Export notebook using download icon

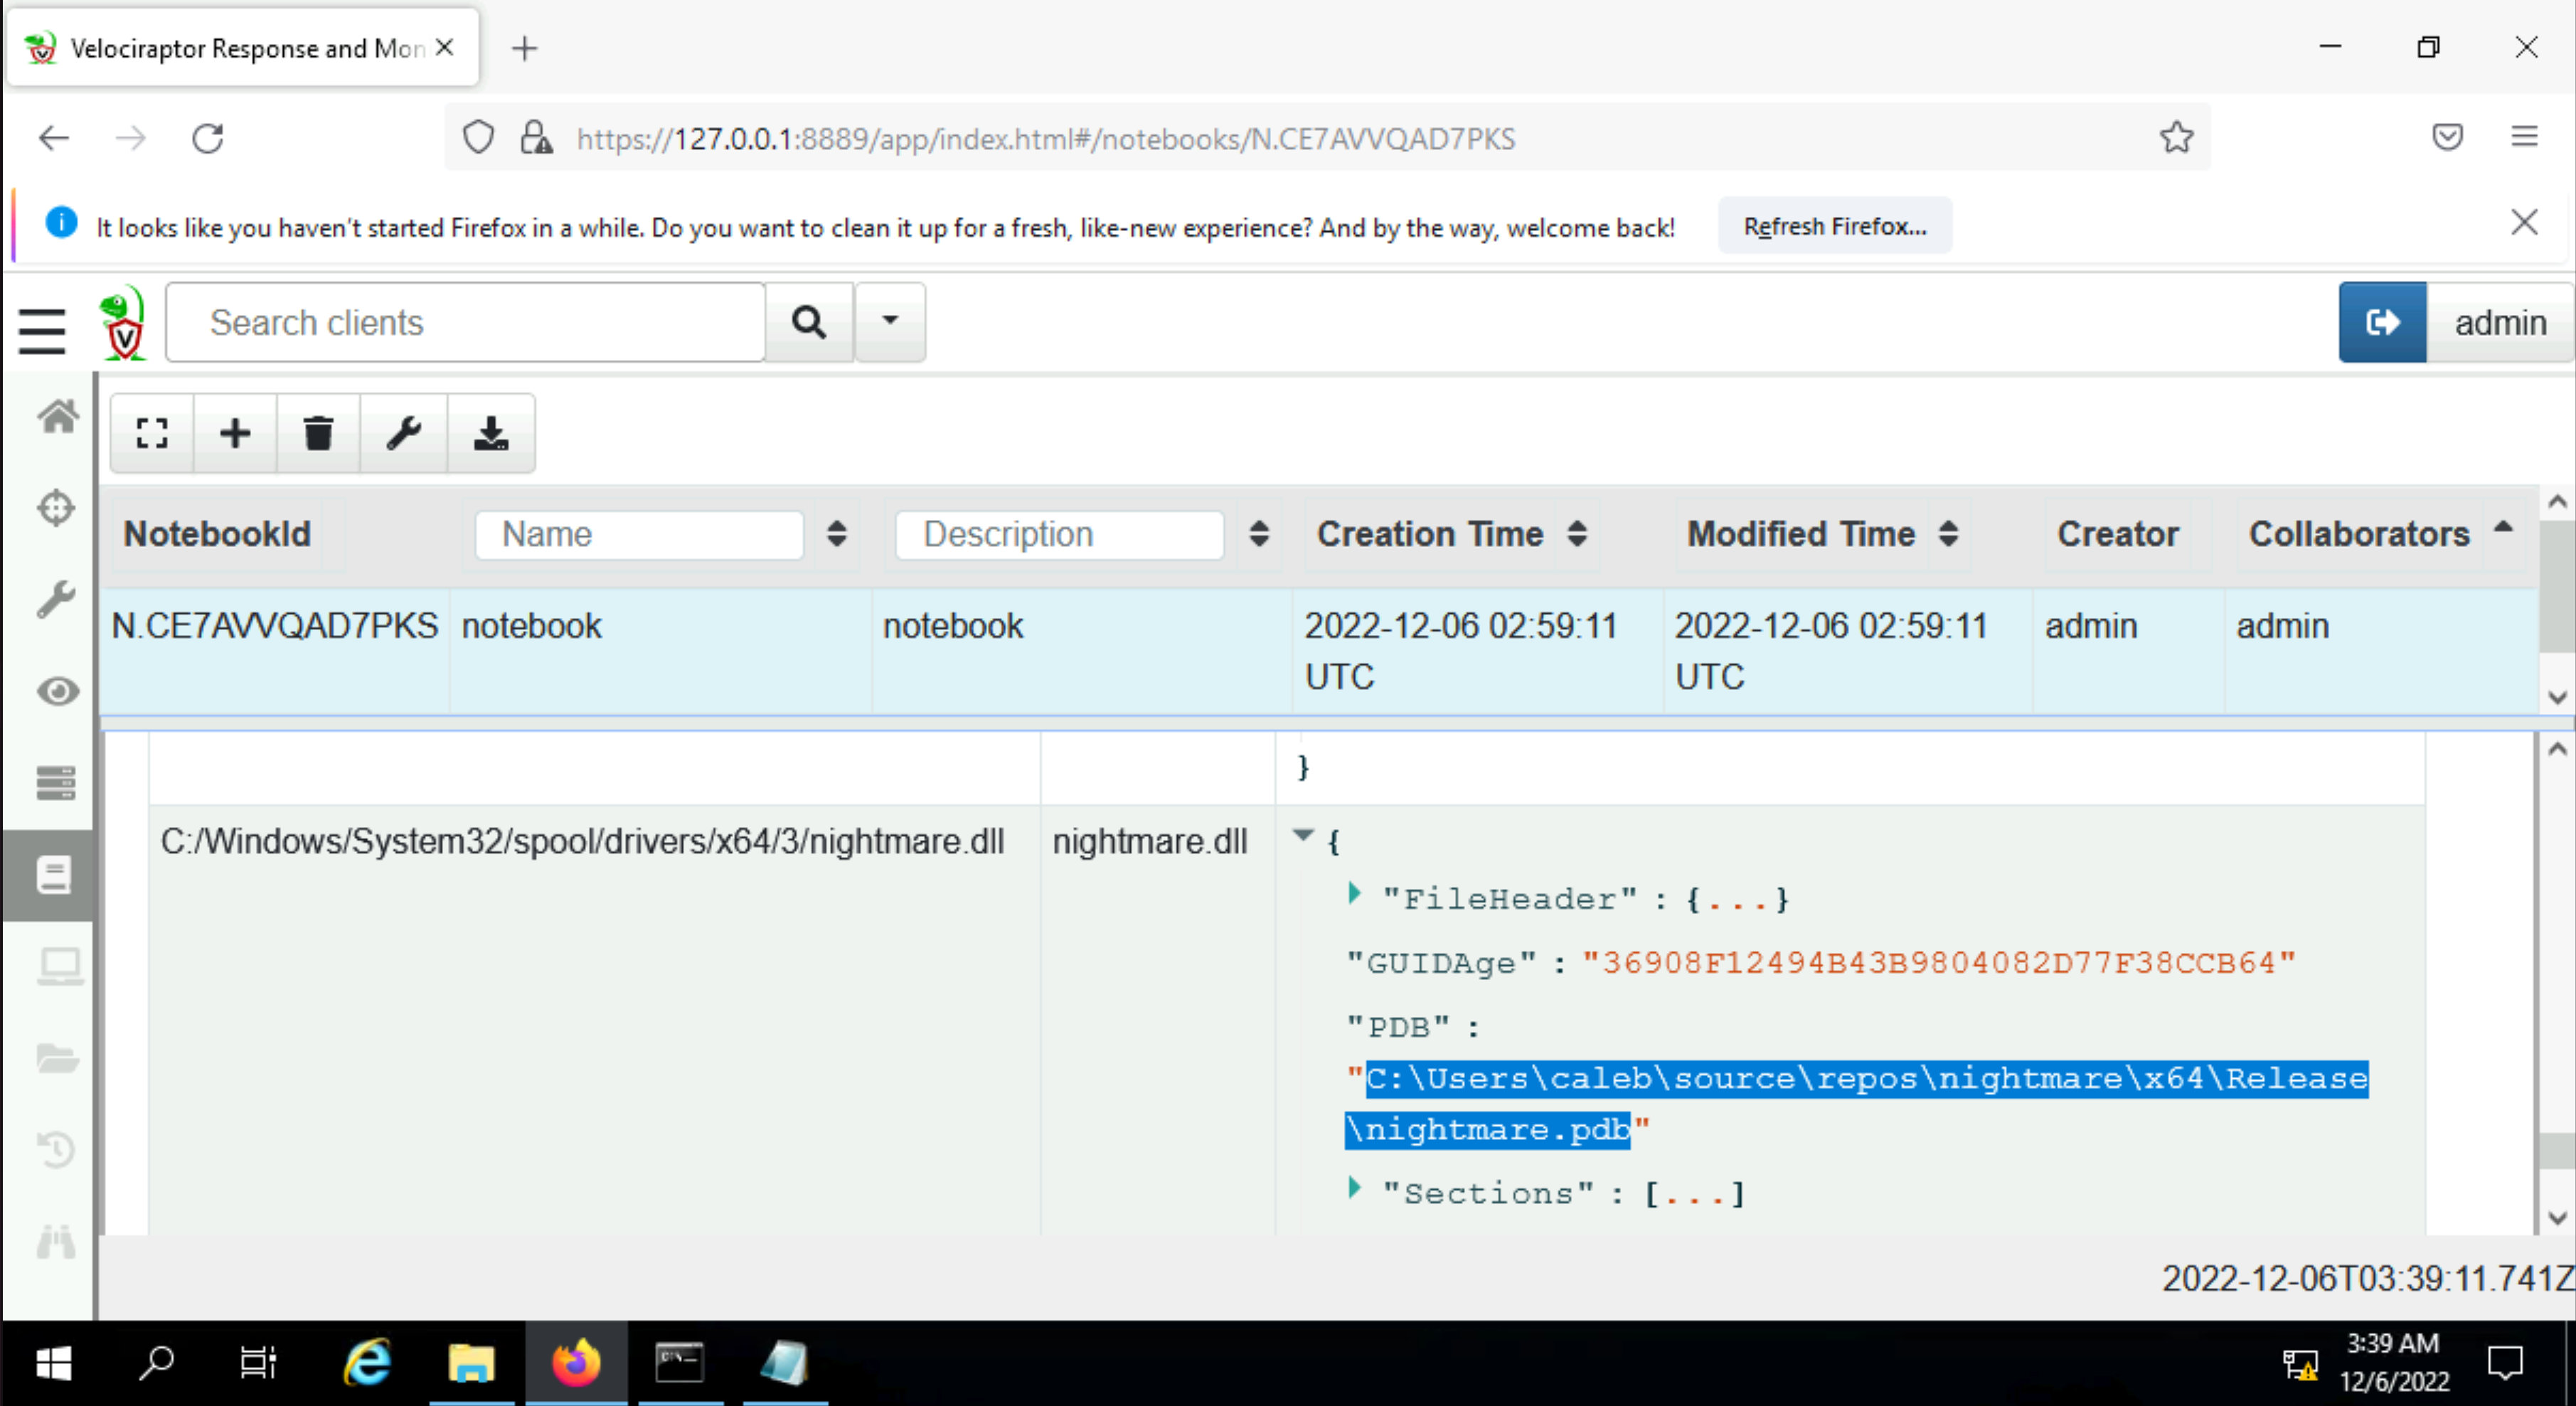coord(491,433)
